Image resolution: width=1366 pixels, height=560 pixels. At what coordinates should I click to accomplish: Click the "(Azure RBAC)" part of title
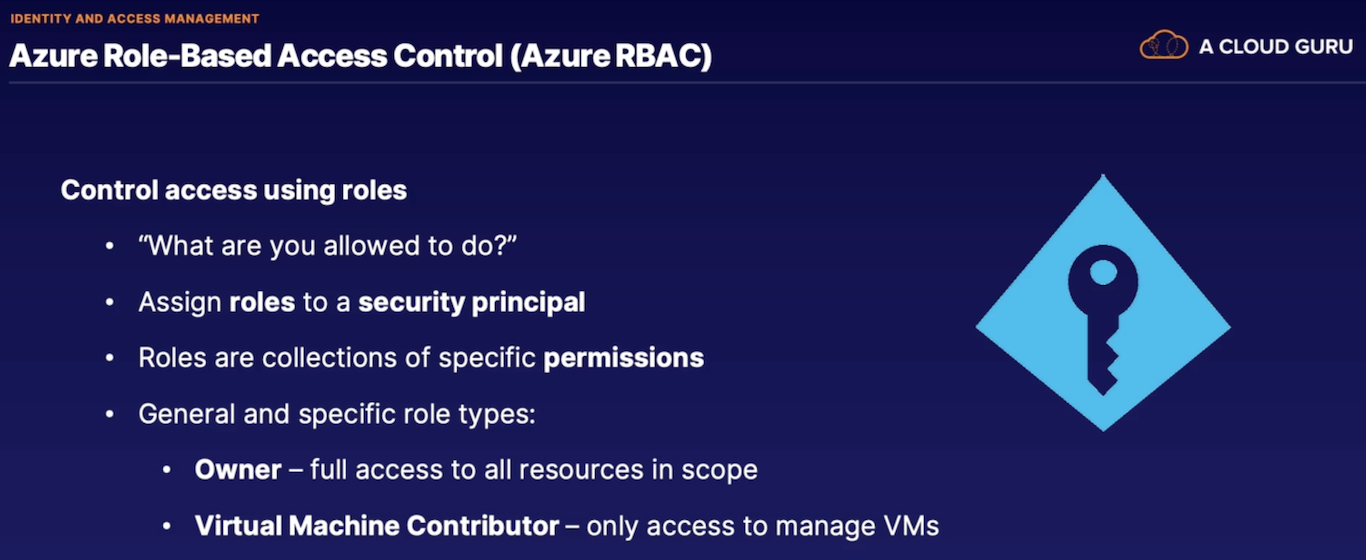610,56
